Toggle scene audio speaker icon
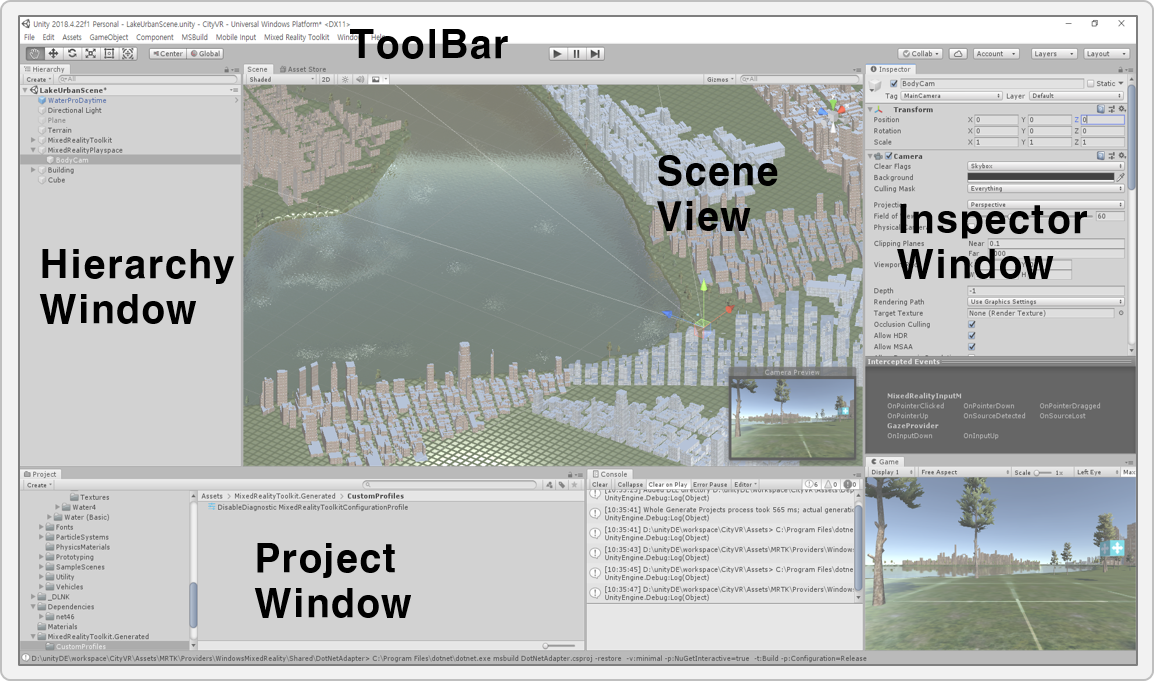 click(x=360, y=80)
